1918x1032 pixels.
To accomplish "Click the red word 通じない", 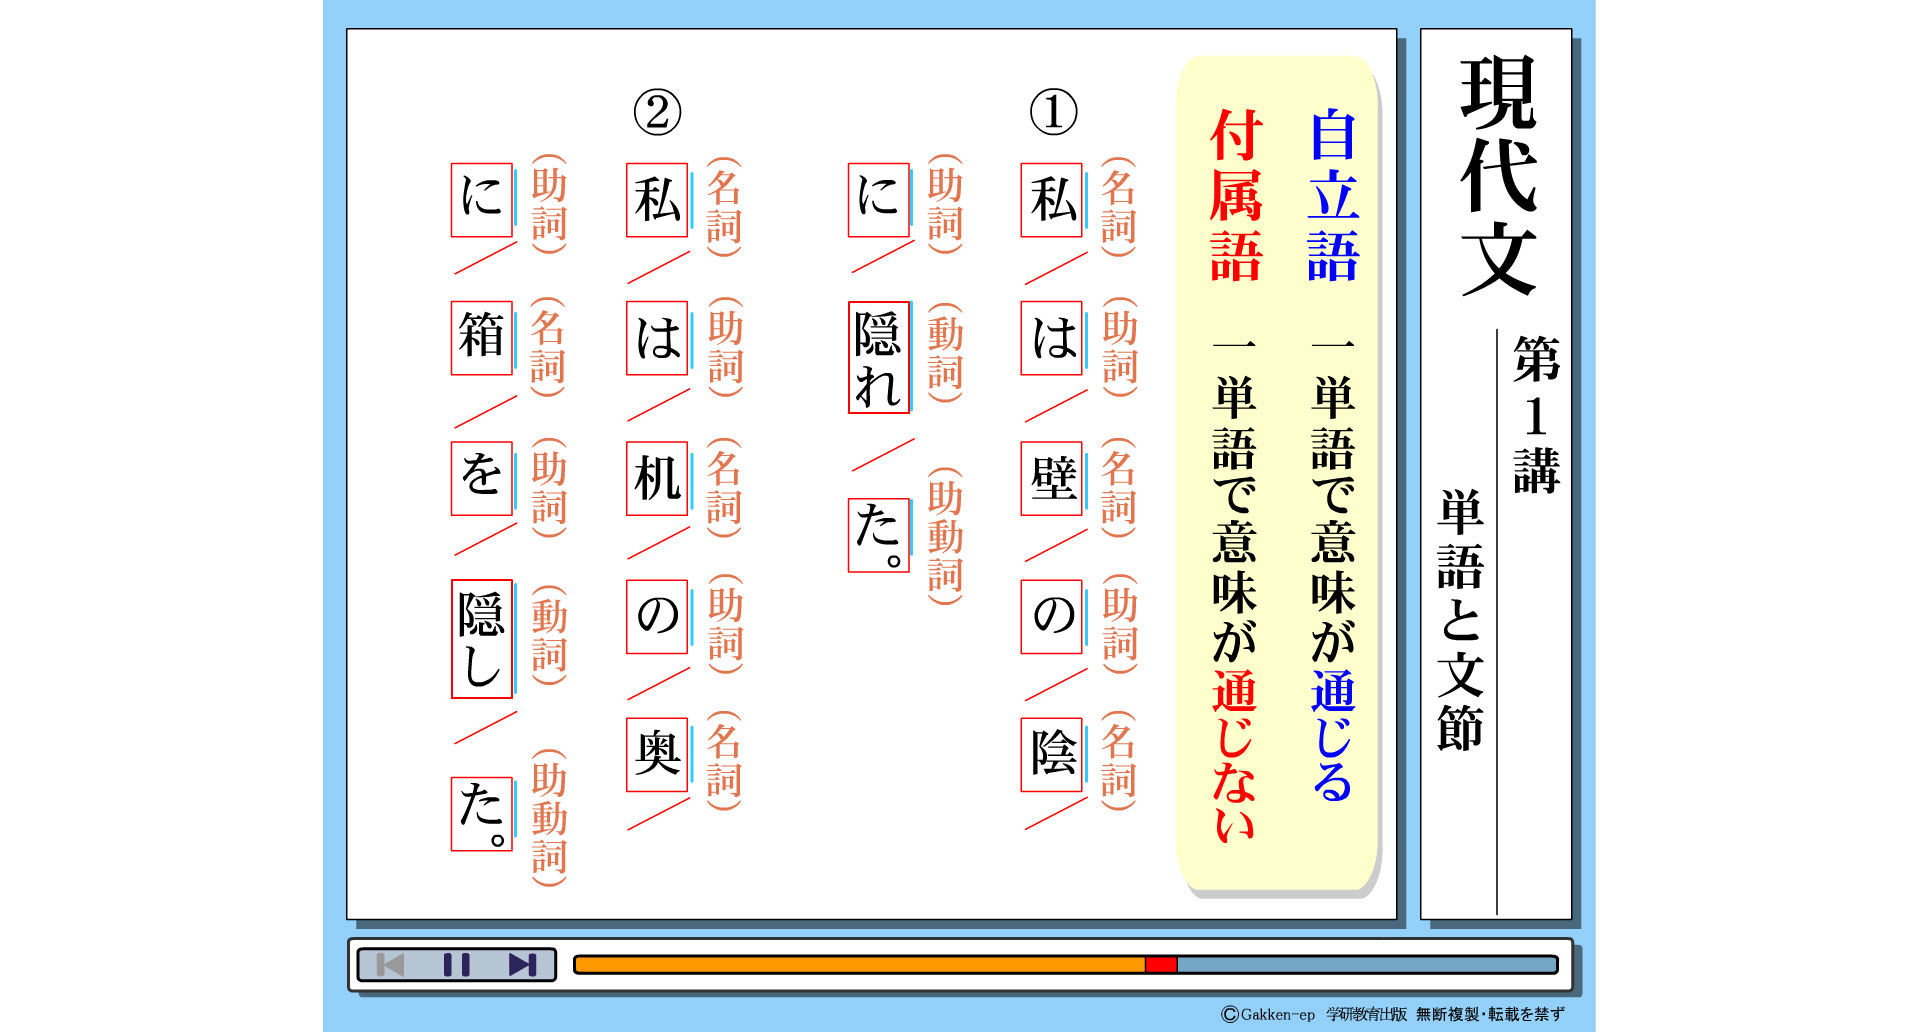I will tap(1235, 757).
